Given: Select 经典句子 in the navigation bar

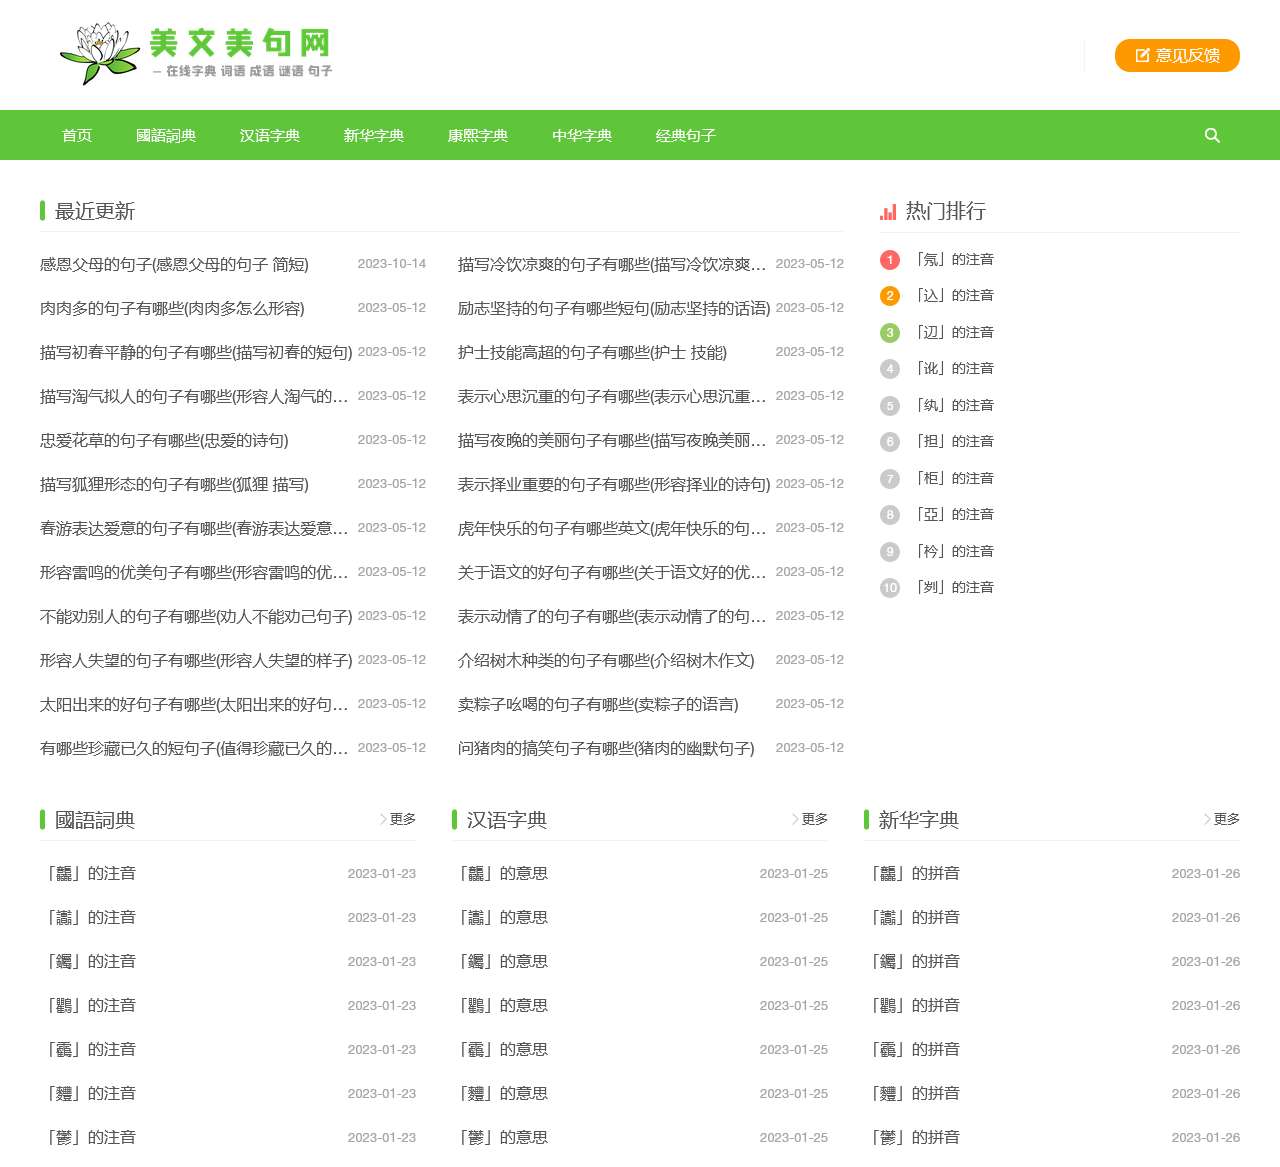Looking at the screenshot, I should tap(686, 135).
